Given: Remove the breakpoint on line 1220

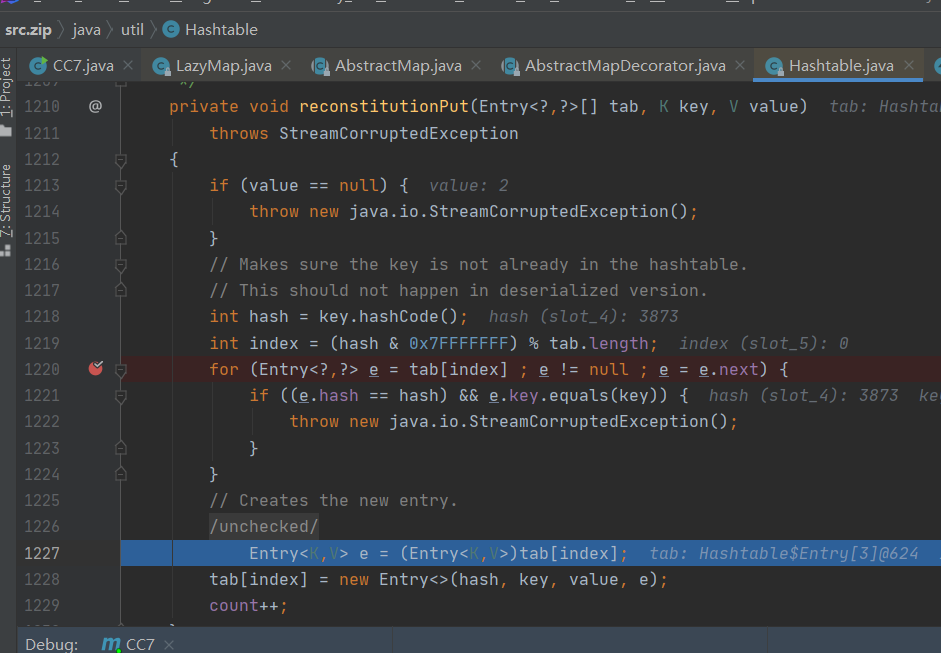Looking at the screenshot, I should pos(95,369).
